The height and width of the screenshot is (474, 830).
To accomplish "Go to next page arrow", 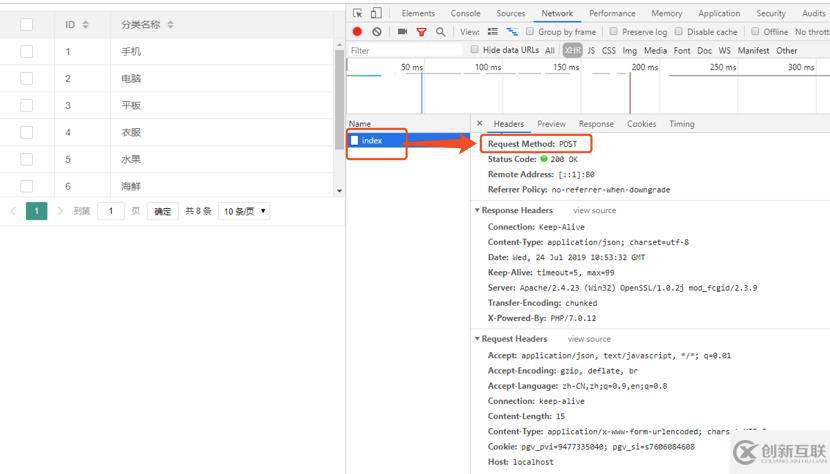I will coord(60,211).
